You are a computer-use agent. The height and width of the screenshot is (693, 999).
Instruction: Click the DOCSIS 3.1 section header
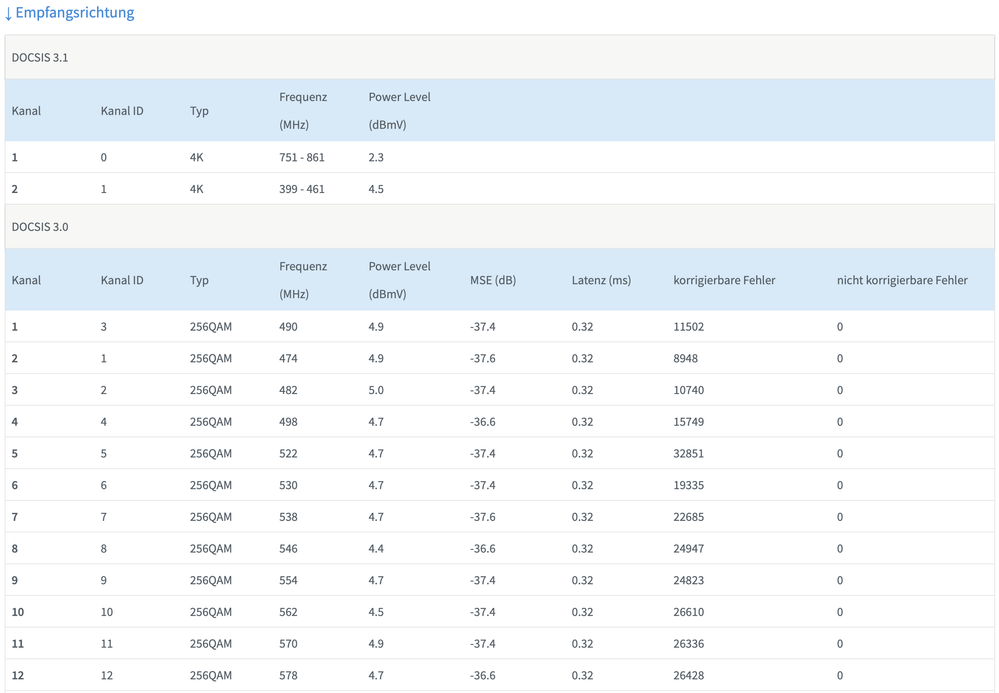click(40, 58)
